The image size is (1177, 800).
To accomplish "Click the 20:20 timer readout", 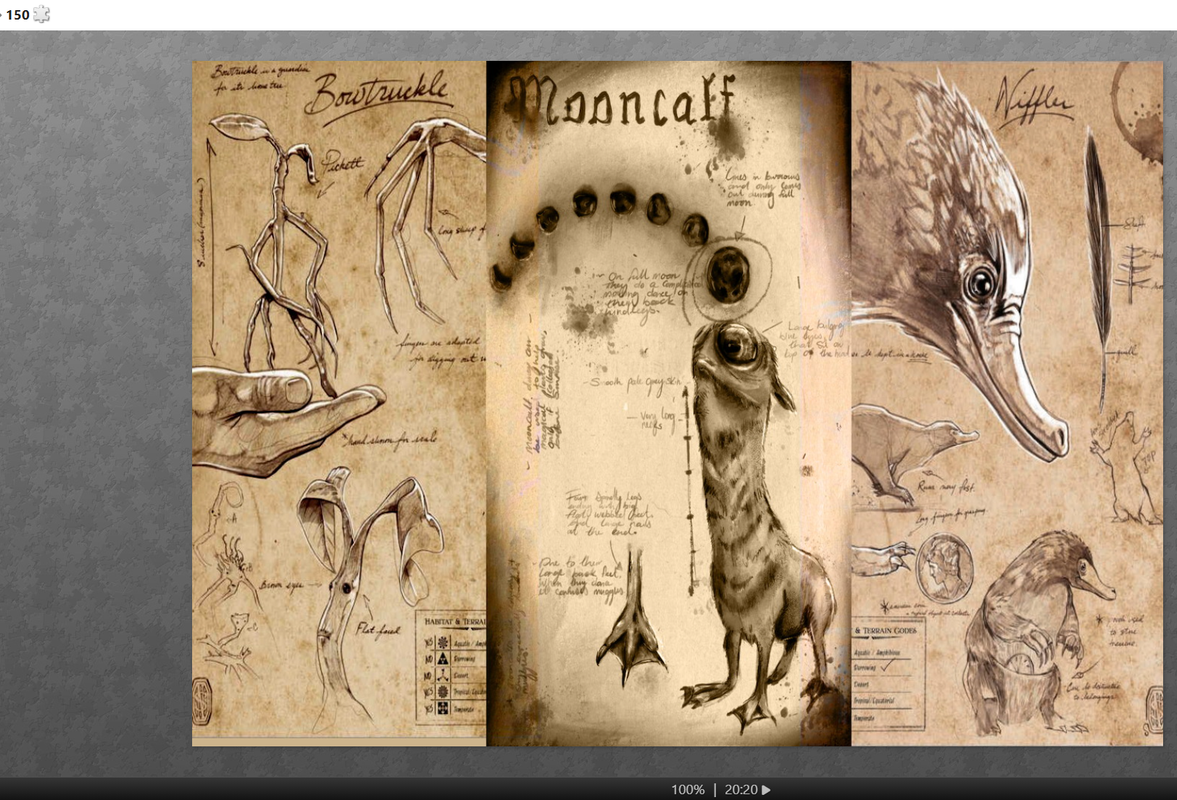I will click(741, 789).
